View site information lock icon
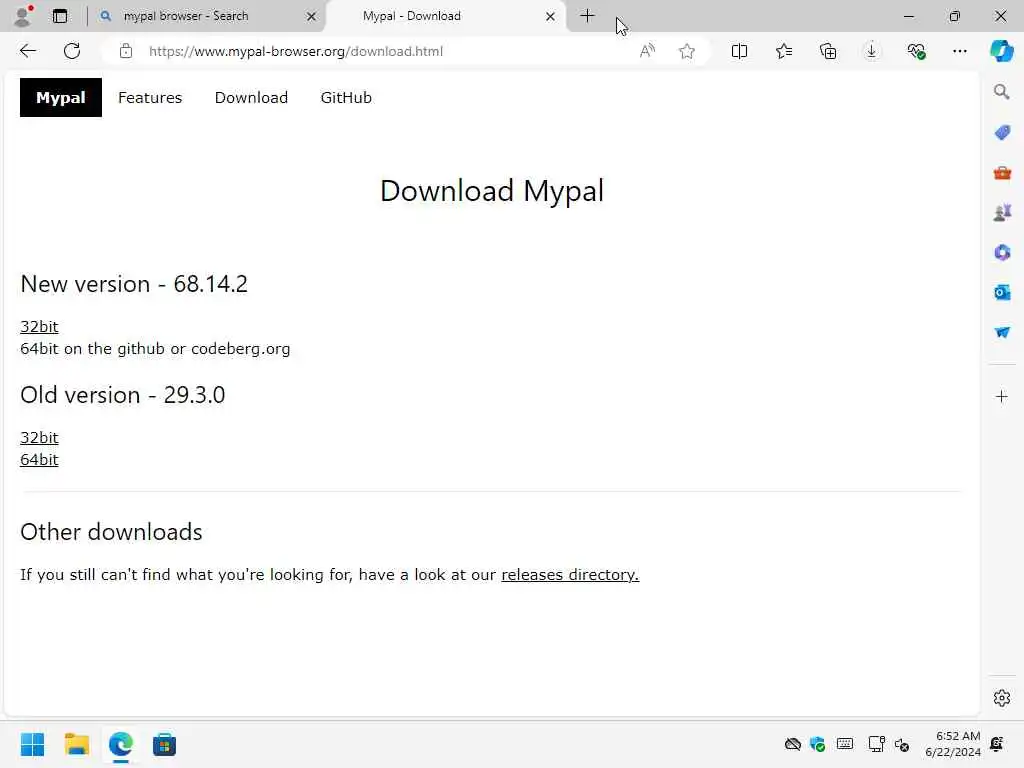 point(126,51)
